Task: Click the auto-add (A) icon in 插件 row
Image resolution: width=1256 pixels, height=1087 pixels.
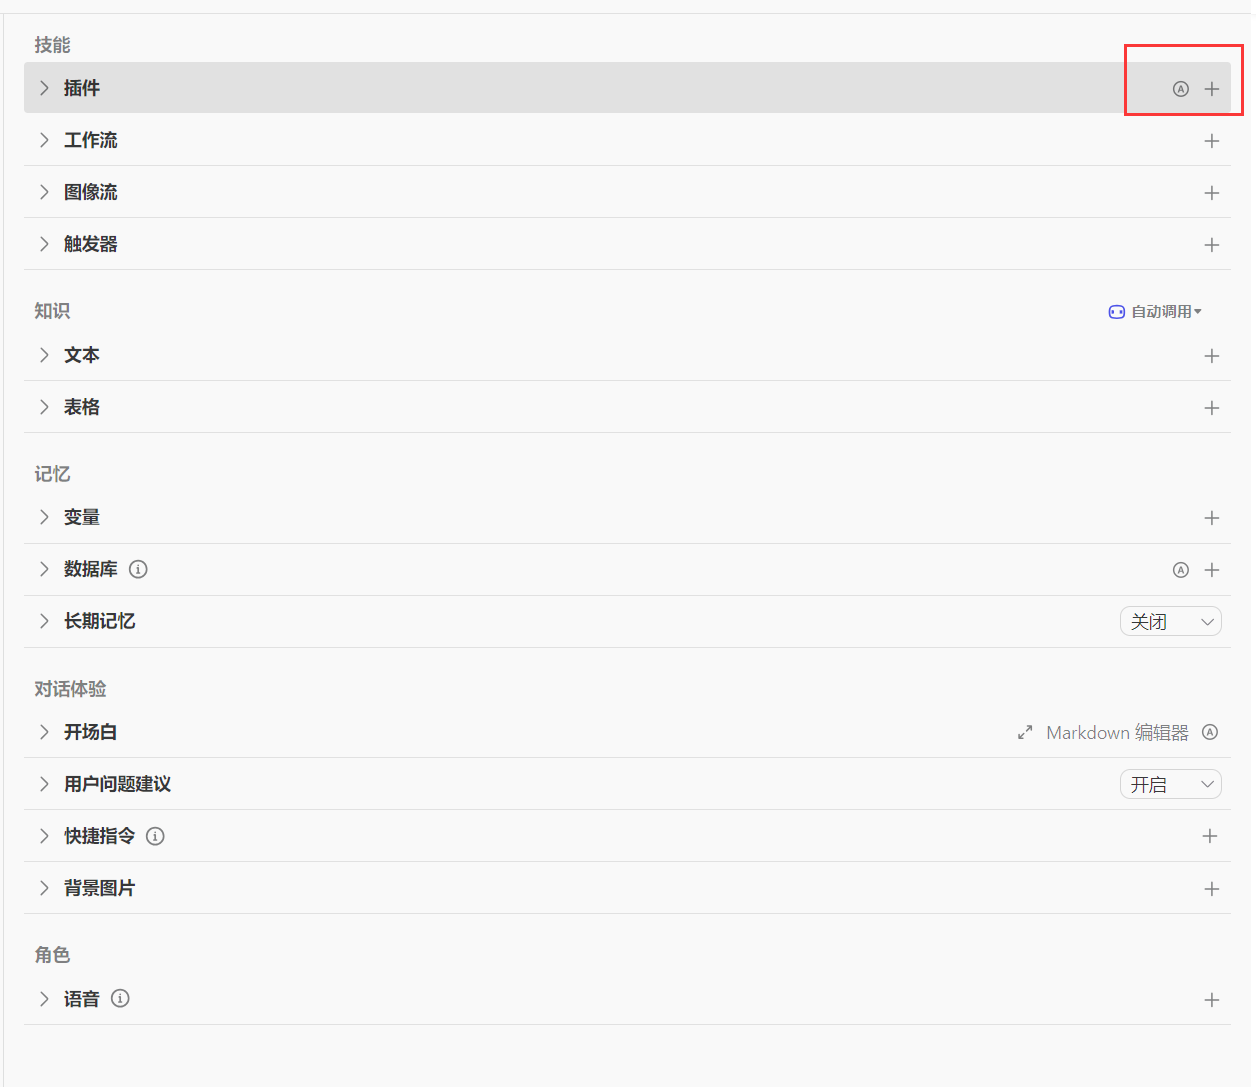Action: pyautogui.click(x=1181, y=89)
